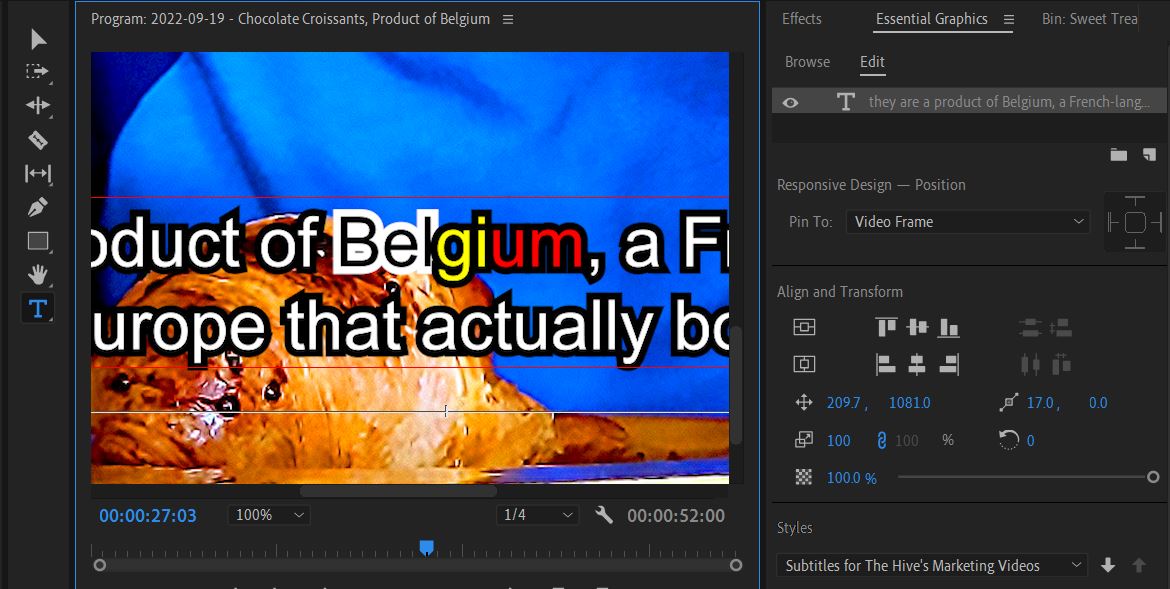Select the Selection tool arrow
The image size is (1170, 589).
pos(38,39)
